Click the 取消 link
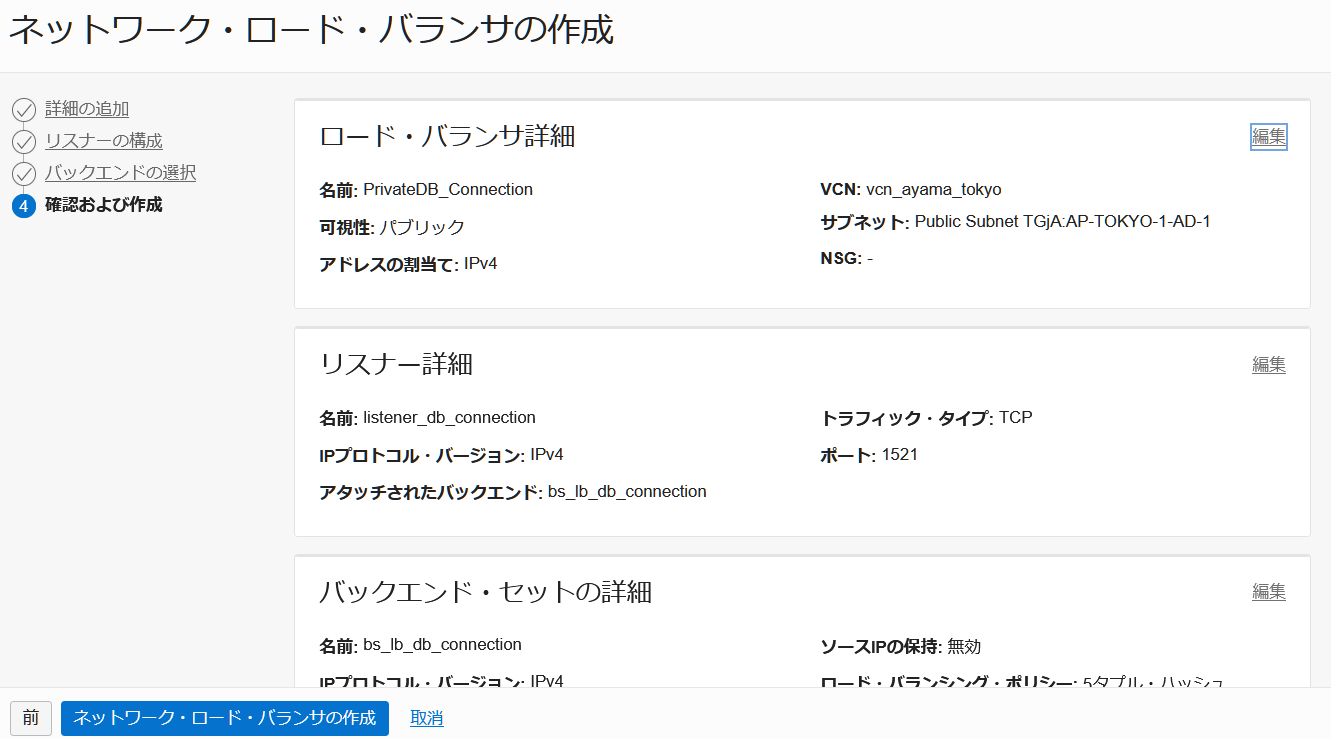Viewport: 1331px width, 739px height. pos(427,718)
